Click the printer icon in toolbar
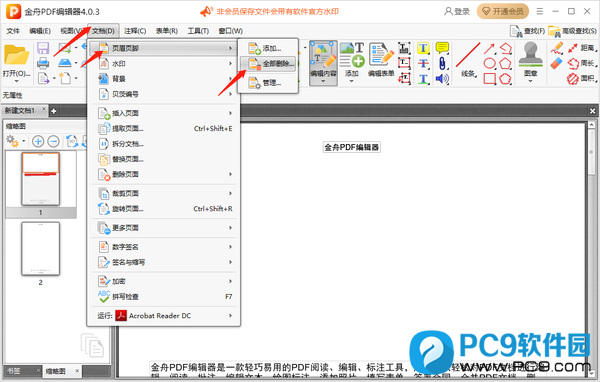This screenshot has width=600, height=382. 43,63
